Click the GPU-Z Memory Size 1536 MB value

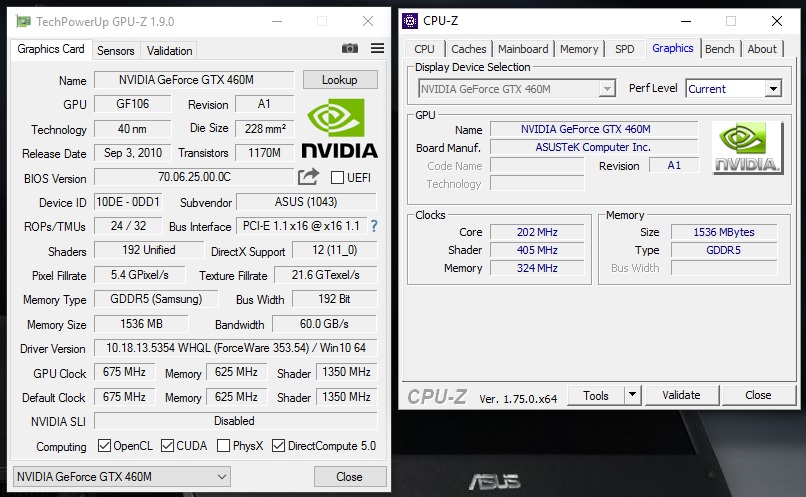(x=141, y=324)
